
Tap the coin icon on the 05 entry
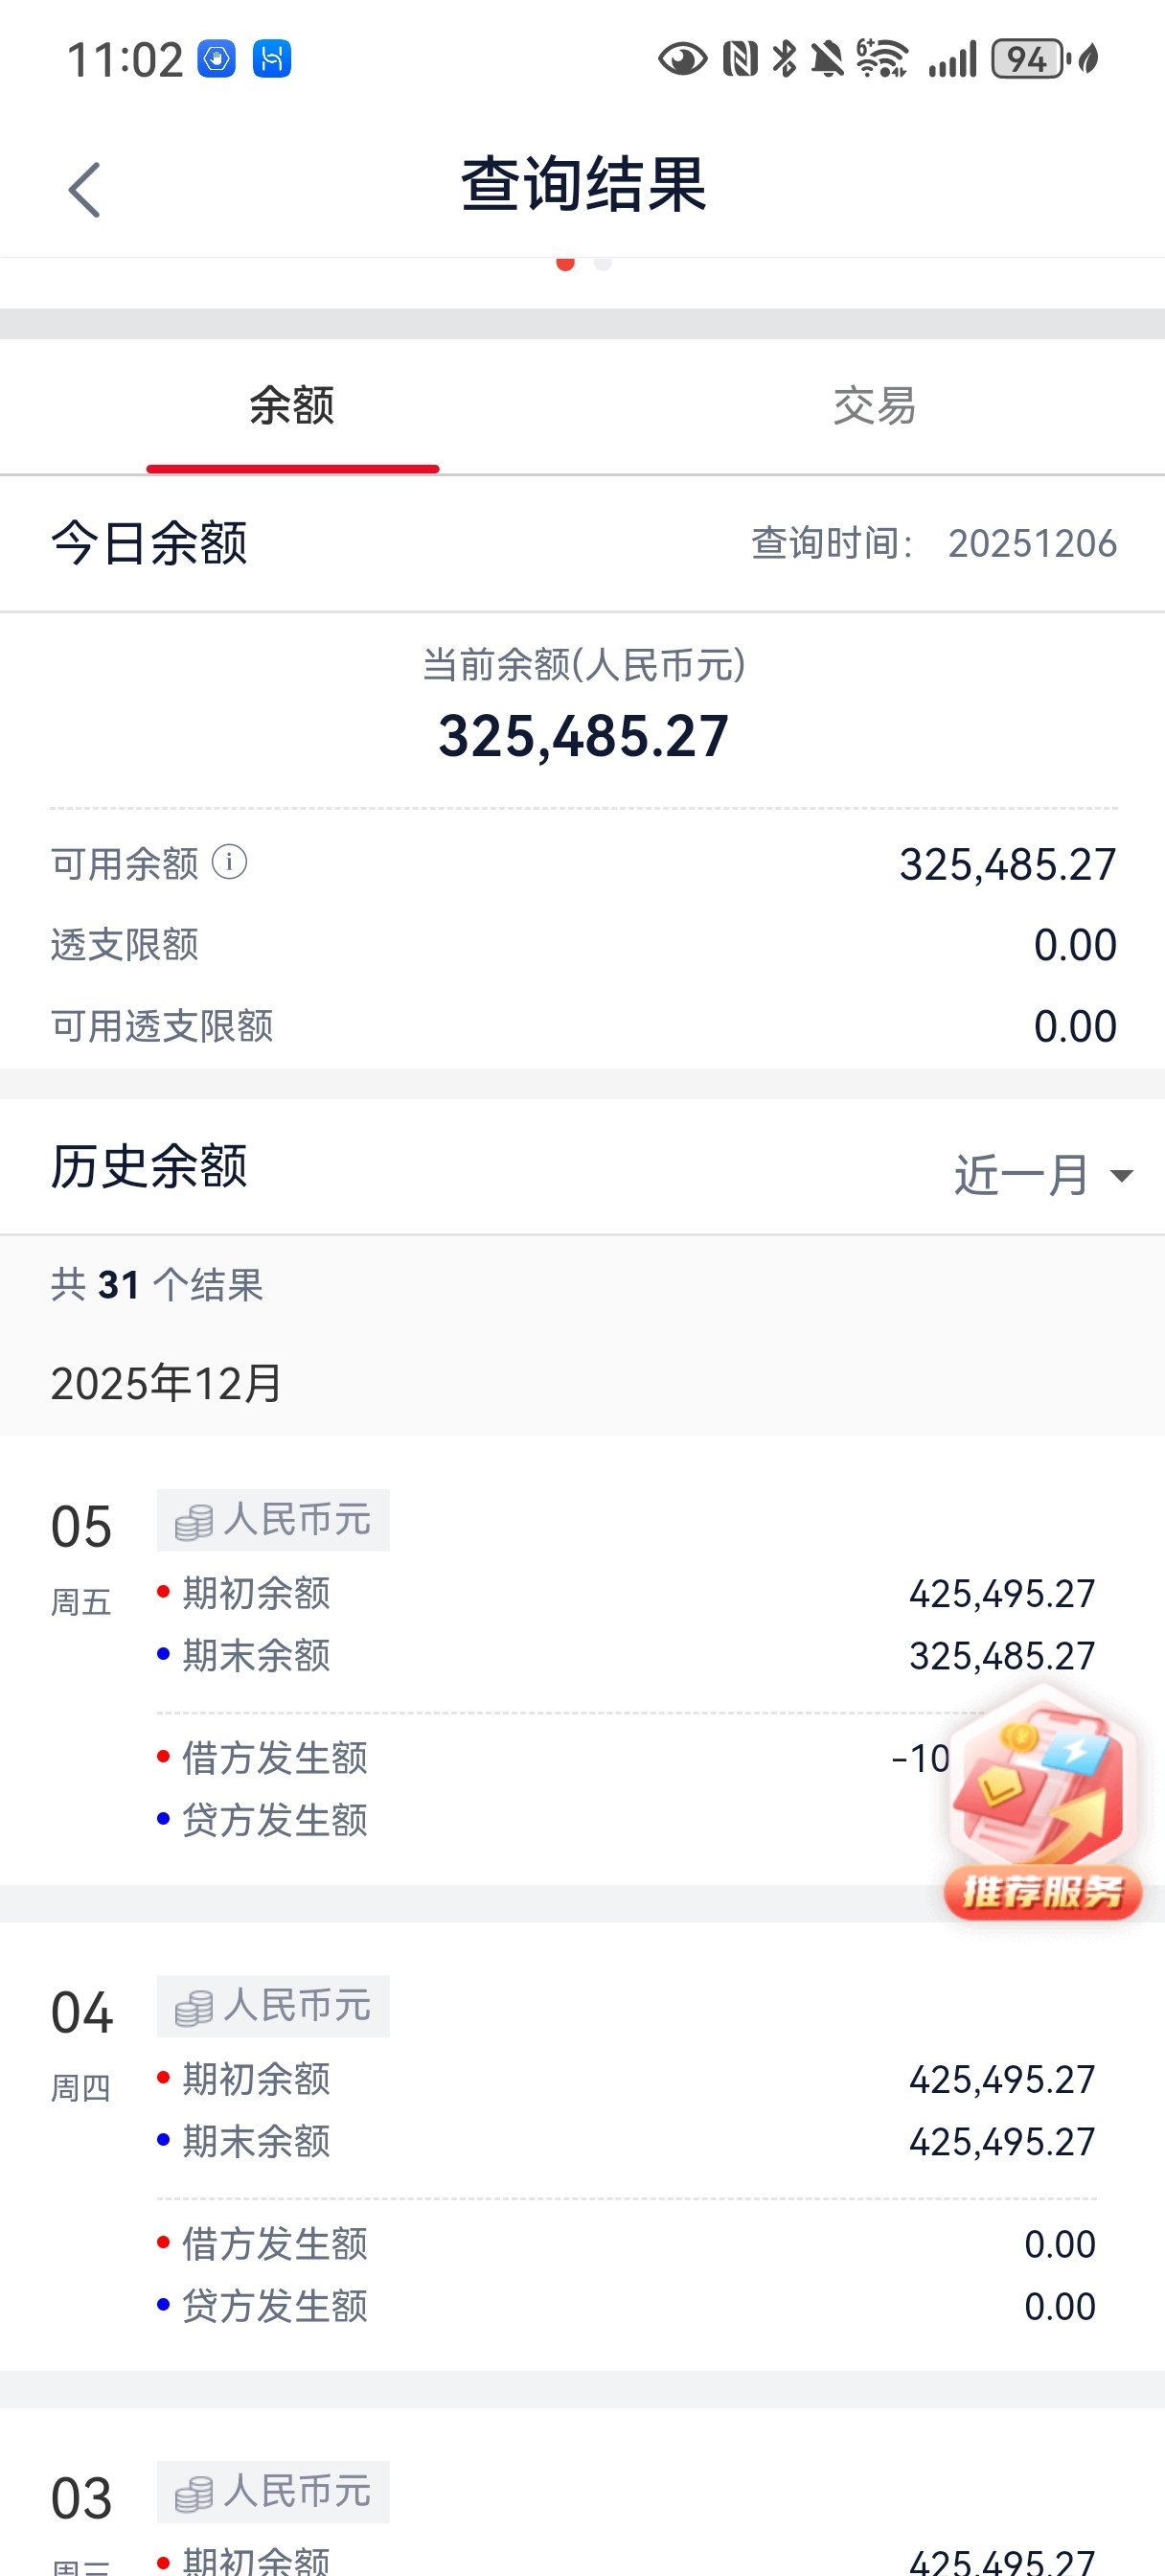tap(193, 1522)
